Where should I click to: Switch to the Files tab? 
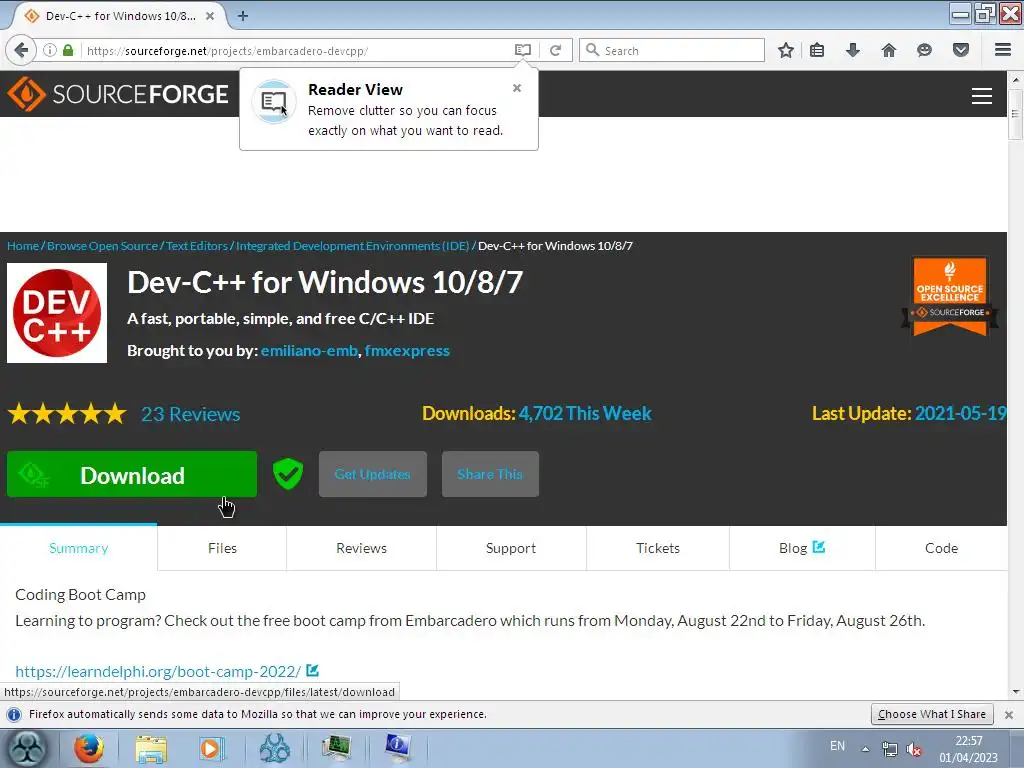click(x=222, y=548)
